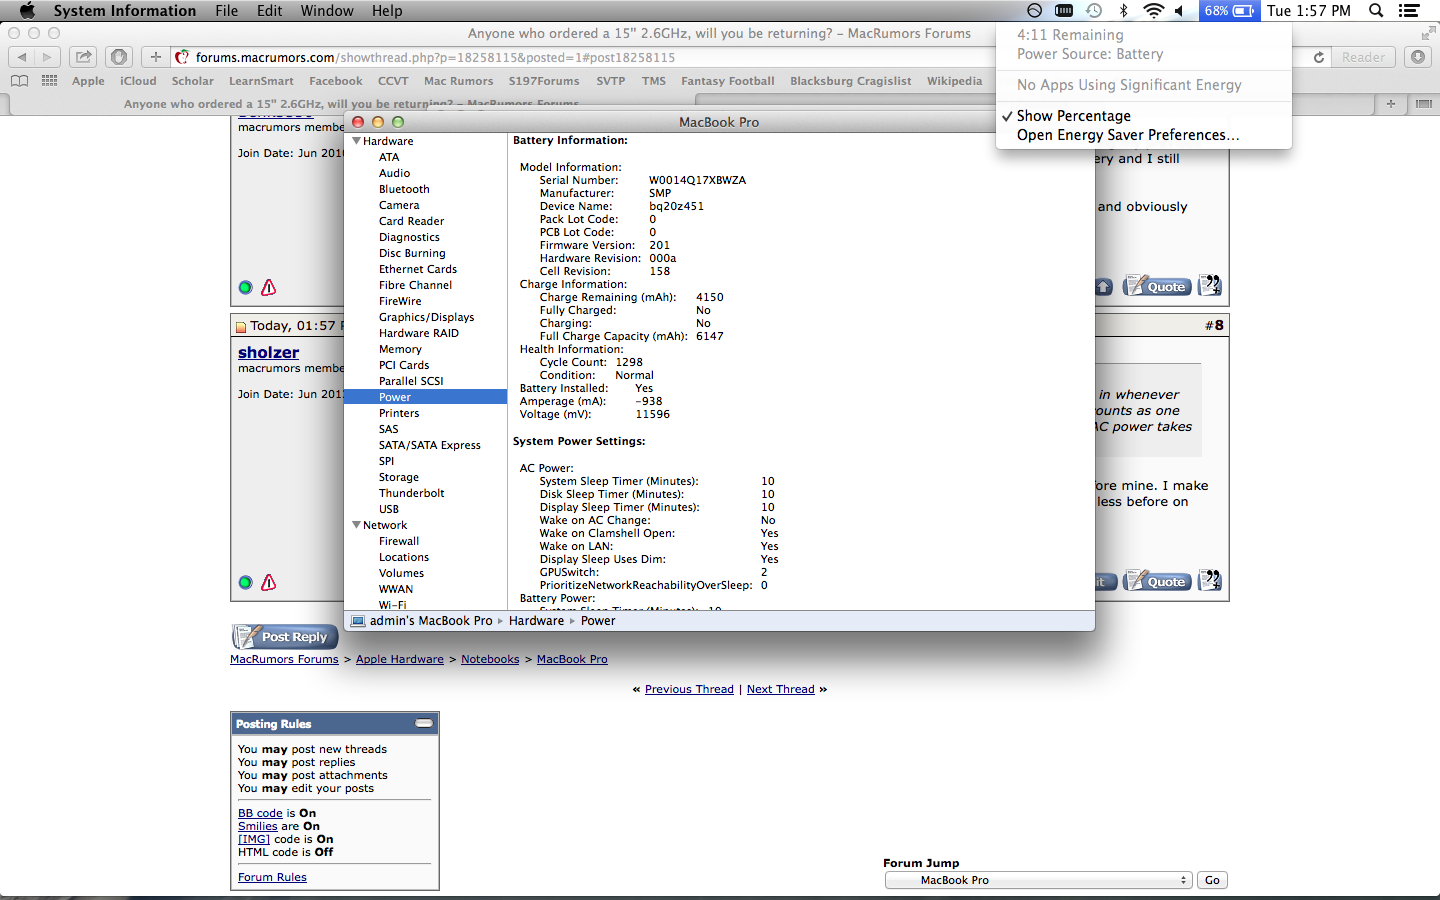This screenshot has height=900, width=1440.
Task: Click the round gauge icon in menu bar
Action: [1035, 11]
